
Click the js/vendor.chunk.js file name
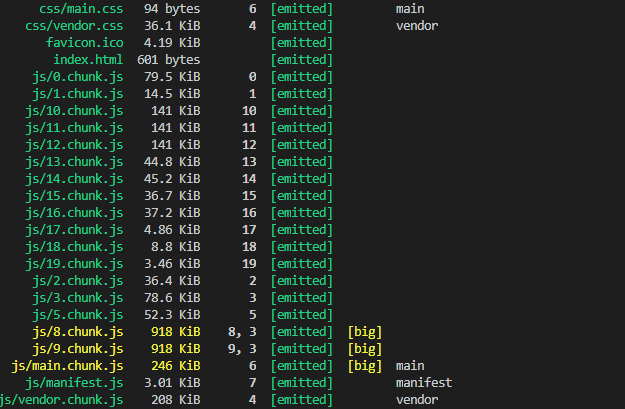[x=62, y=400]
